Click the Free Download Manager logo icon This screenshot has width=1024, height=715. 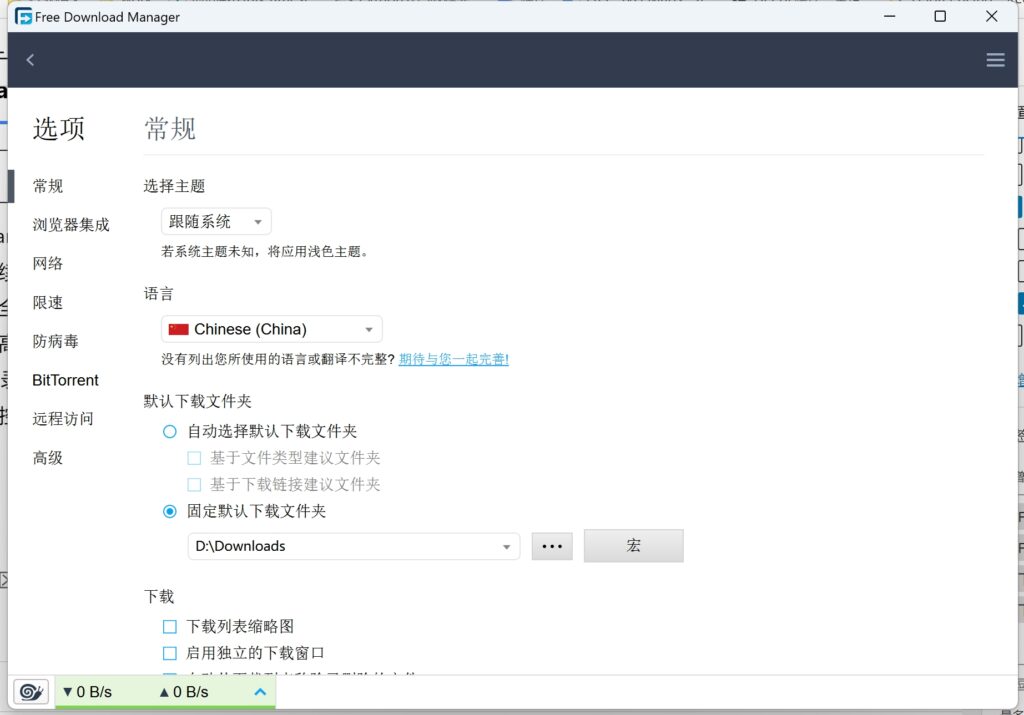pyautogui.click(x=24, y=16)
